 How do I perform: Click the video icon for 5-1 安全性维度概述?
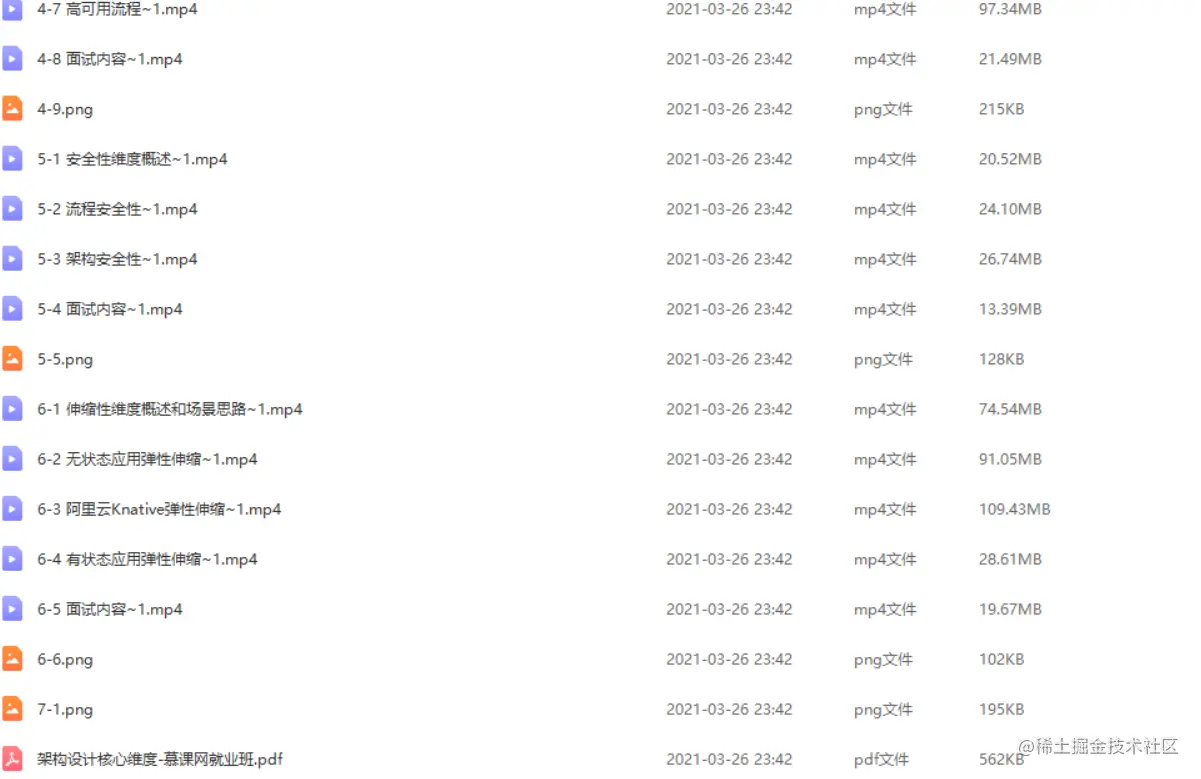[12, 159]
